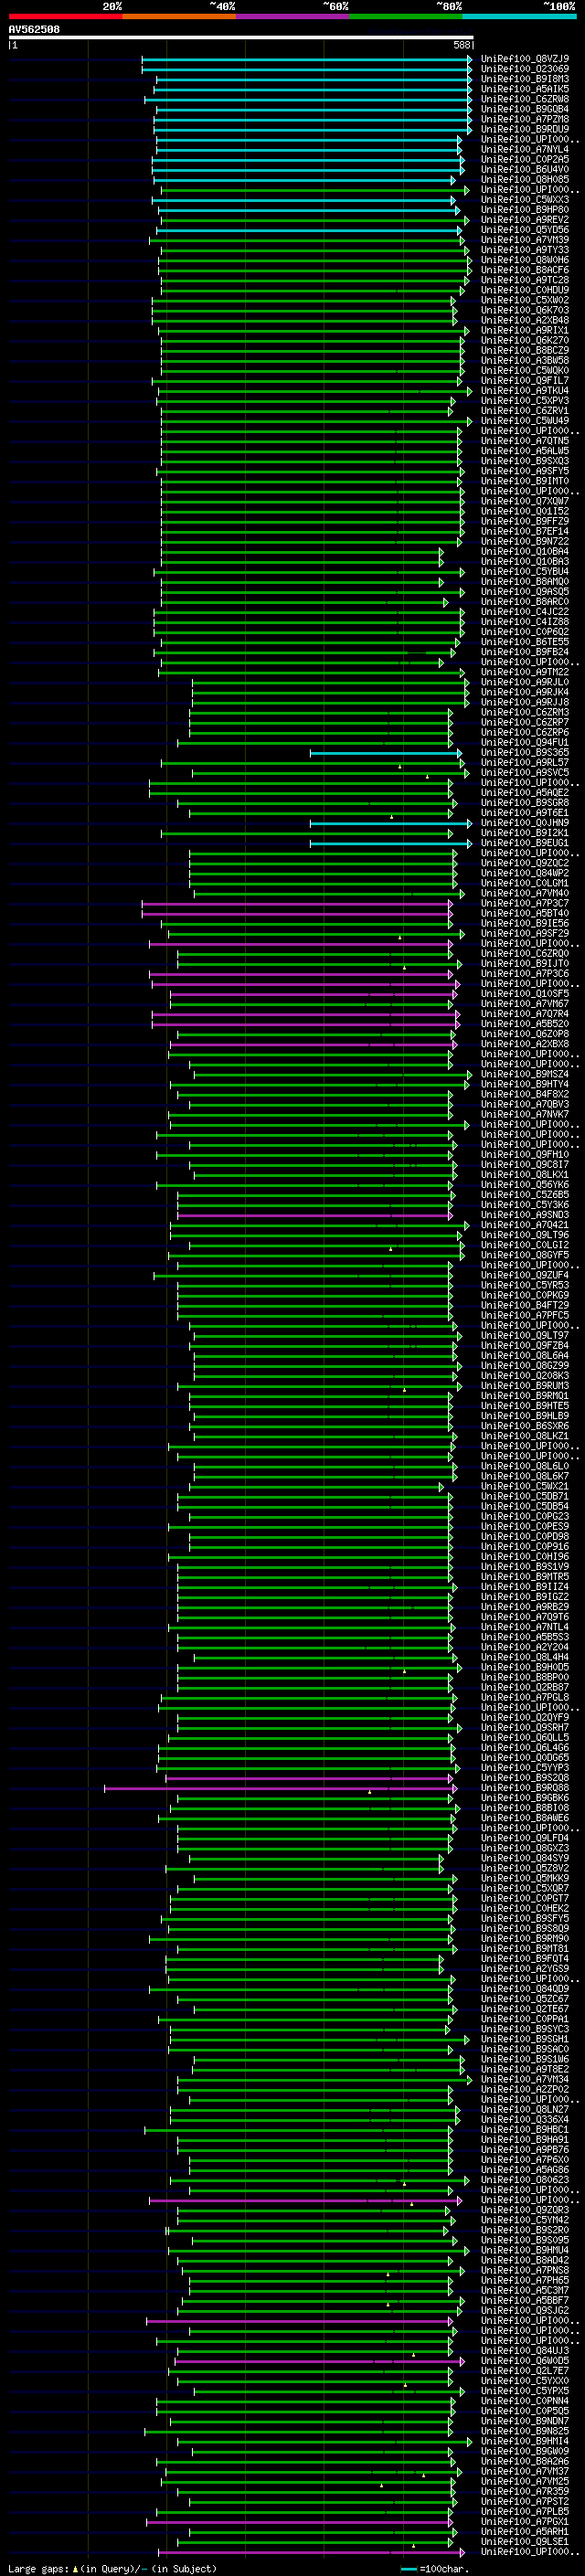Screen dimensions: 585x2576
Task: Select the query name AV562508
Action: point(34,29)
